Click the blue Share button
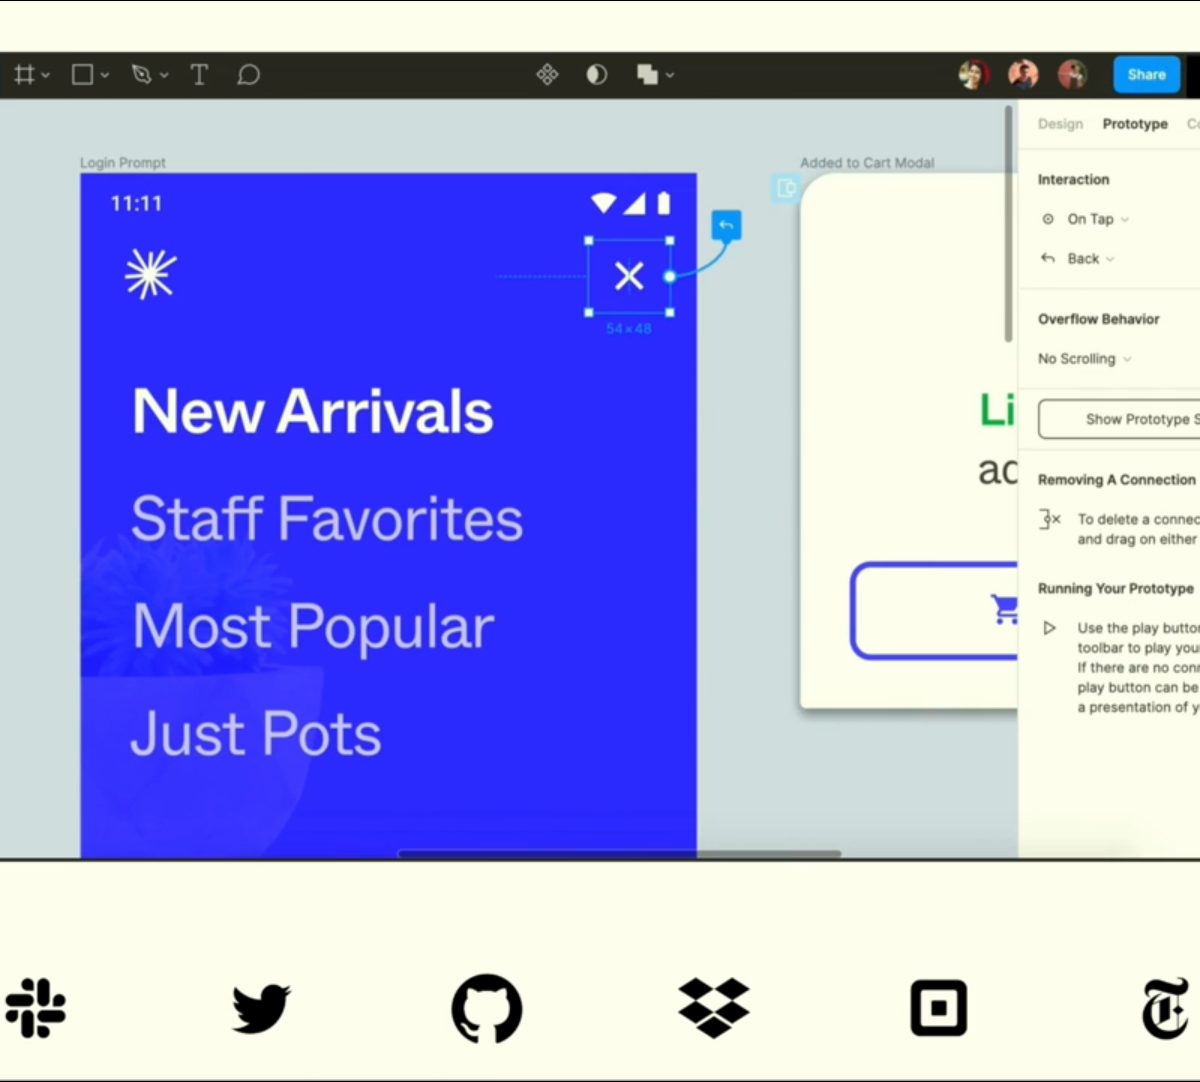 coord(1146,75)
